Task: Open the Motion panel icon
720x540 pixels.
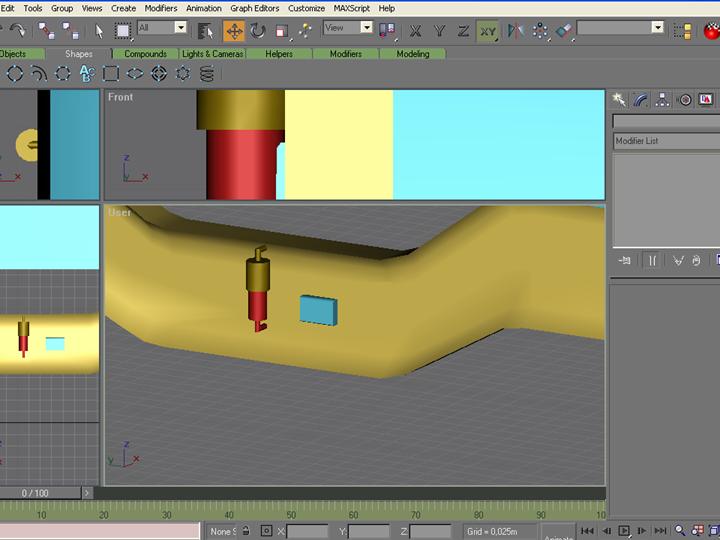Action: point(685,100)
